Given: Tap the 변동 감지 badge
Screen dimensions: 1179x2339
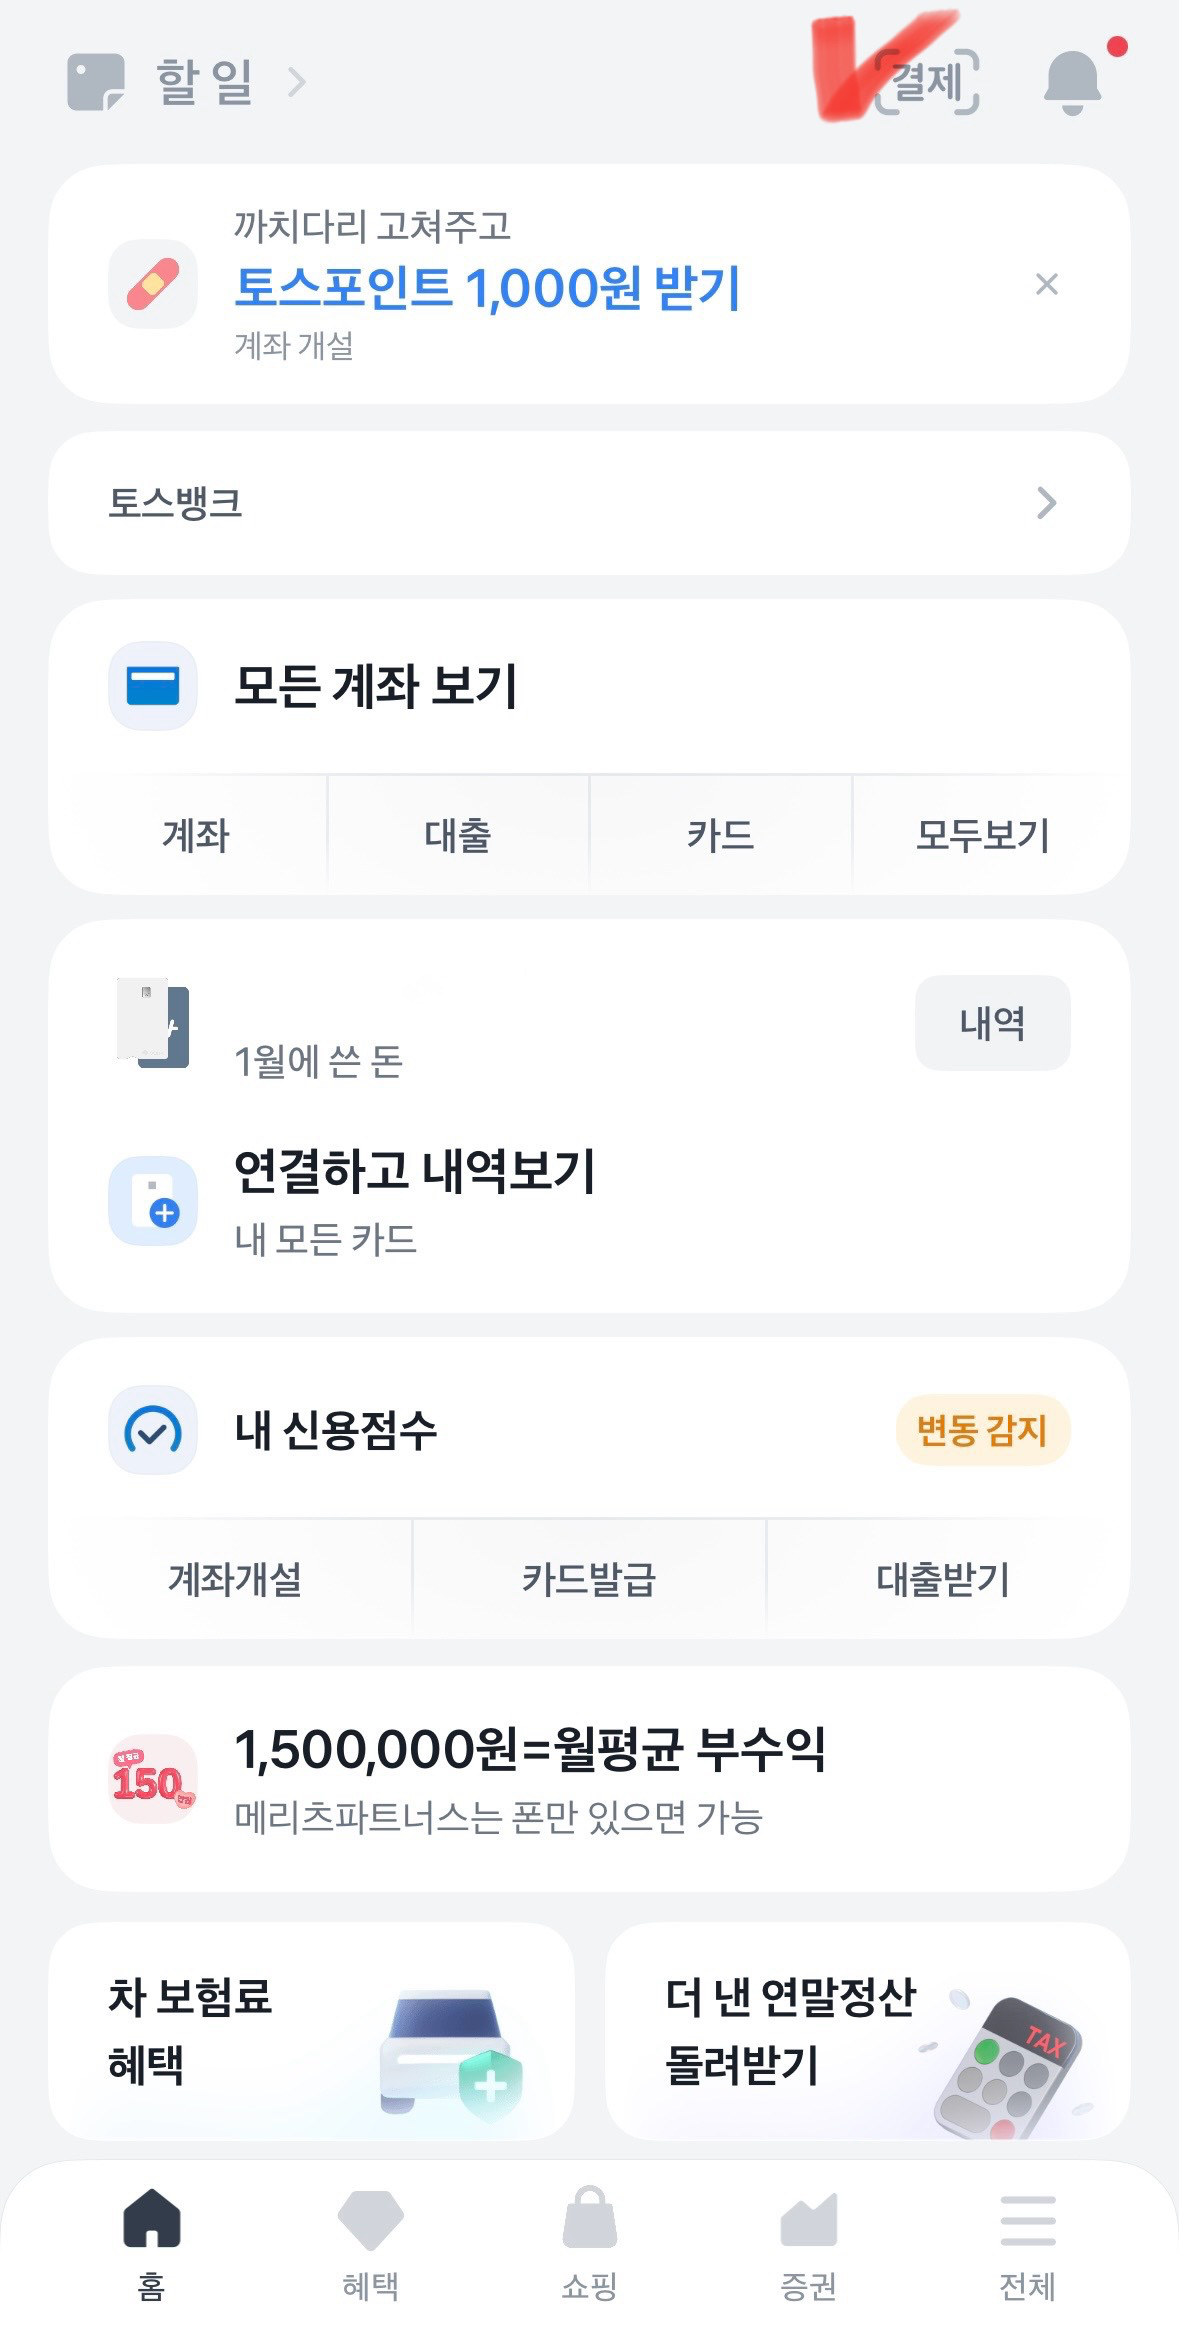Looking at the screenshot, I should pos(983,1430).
